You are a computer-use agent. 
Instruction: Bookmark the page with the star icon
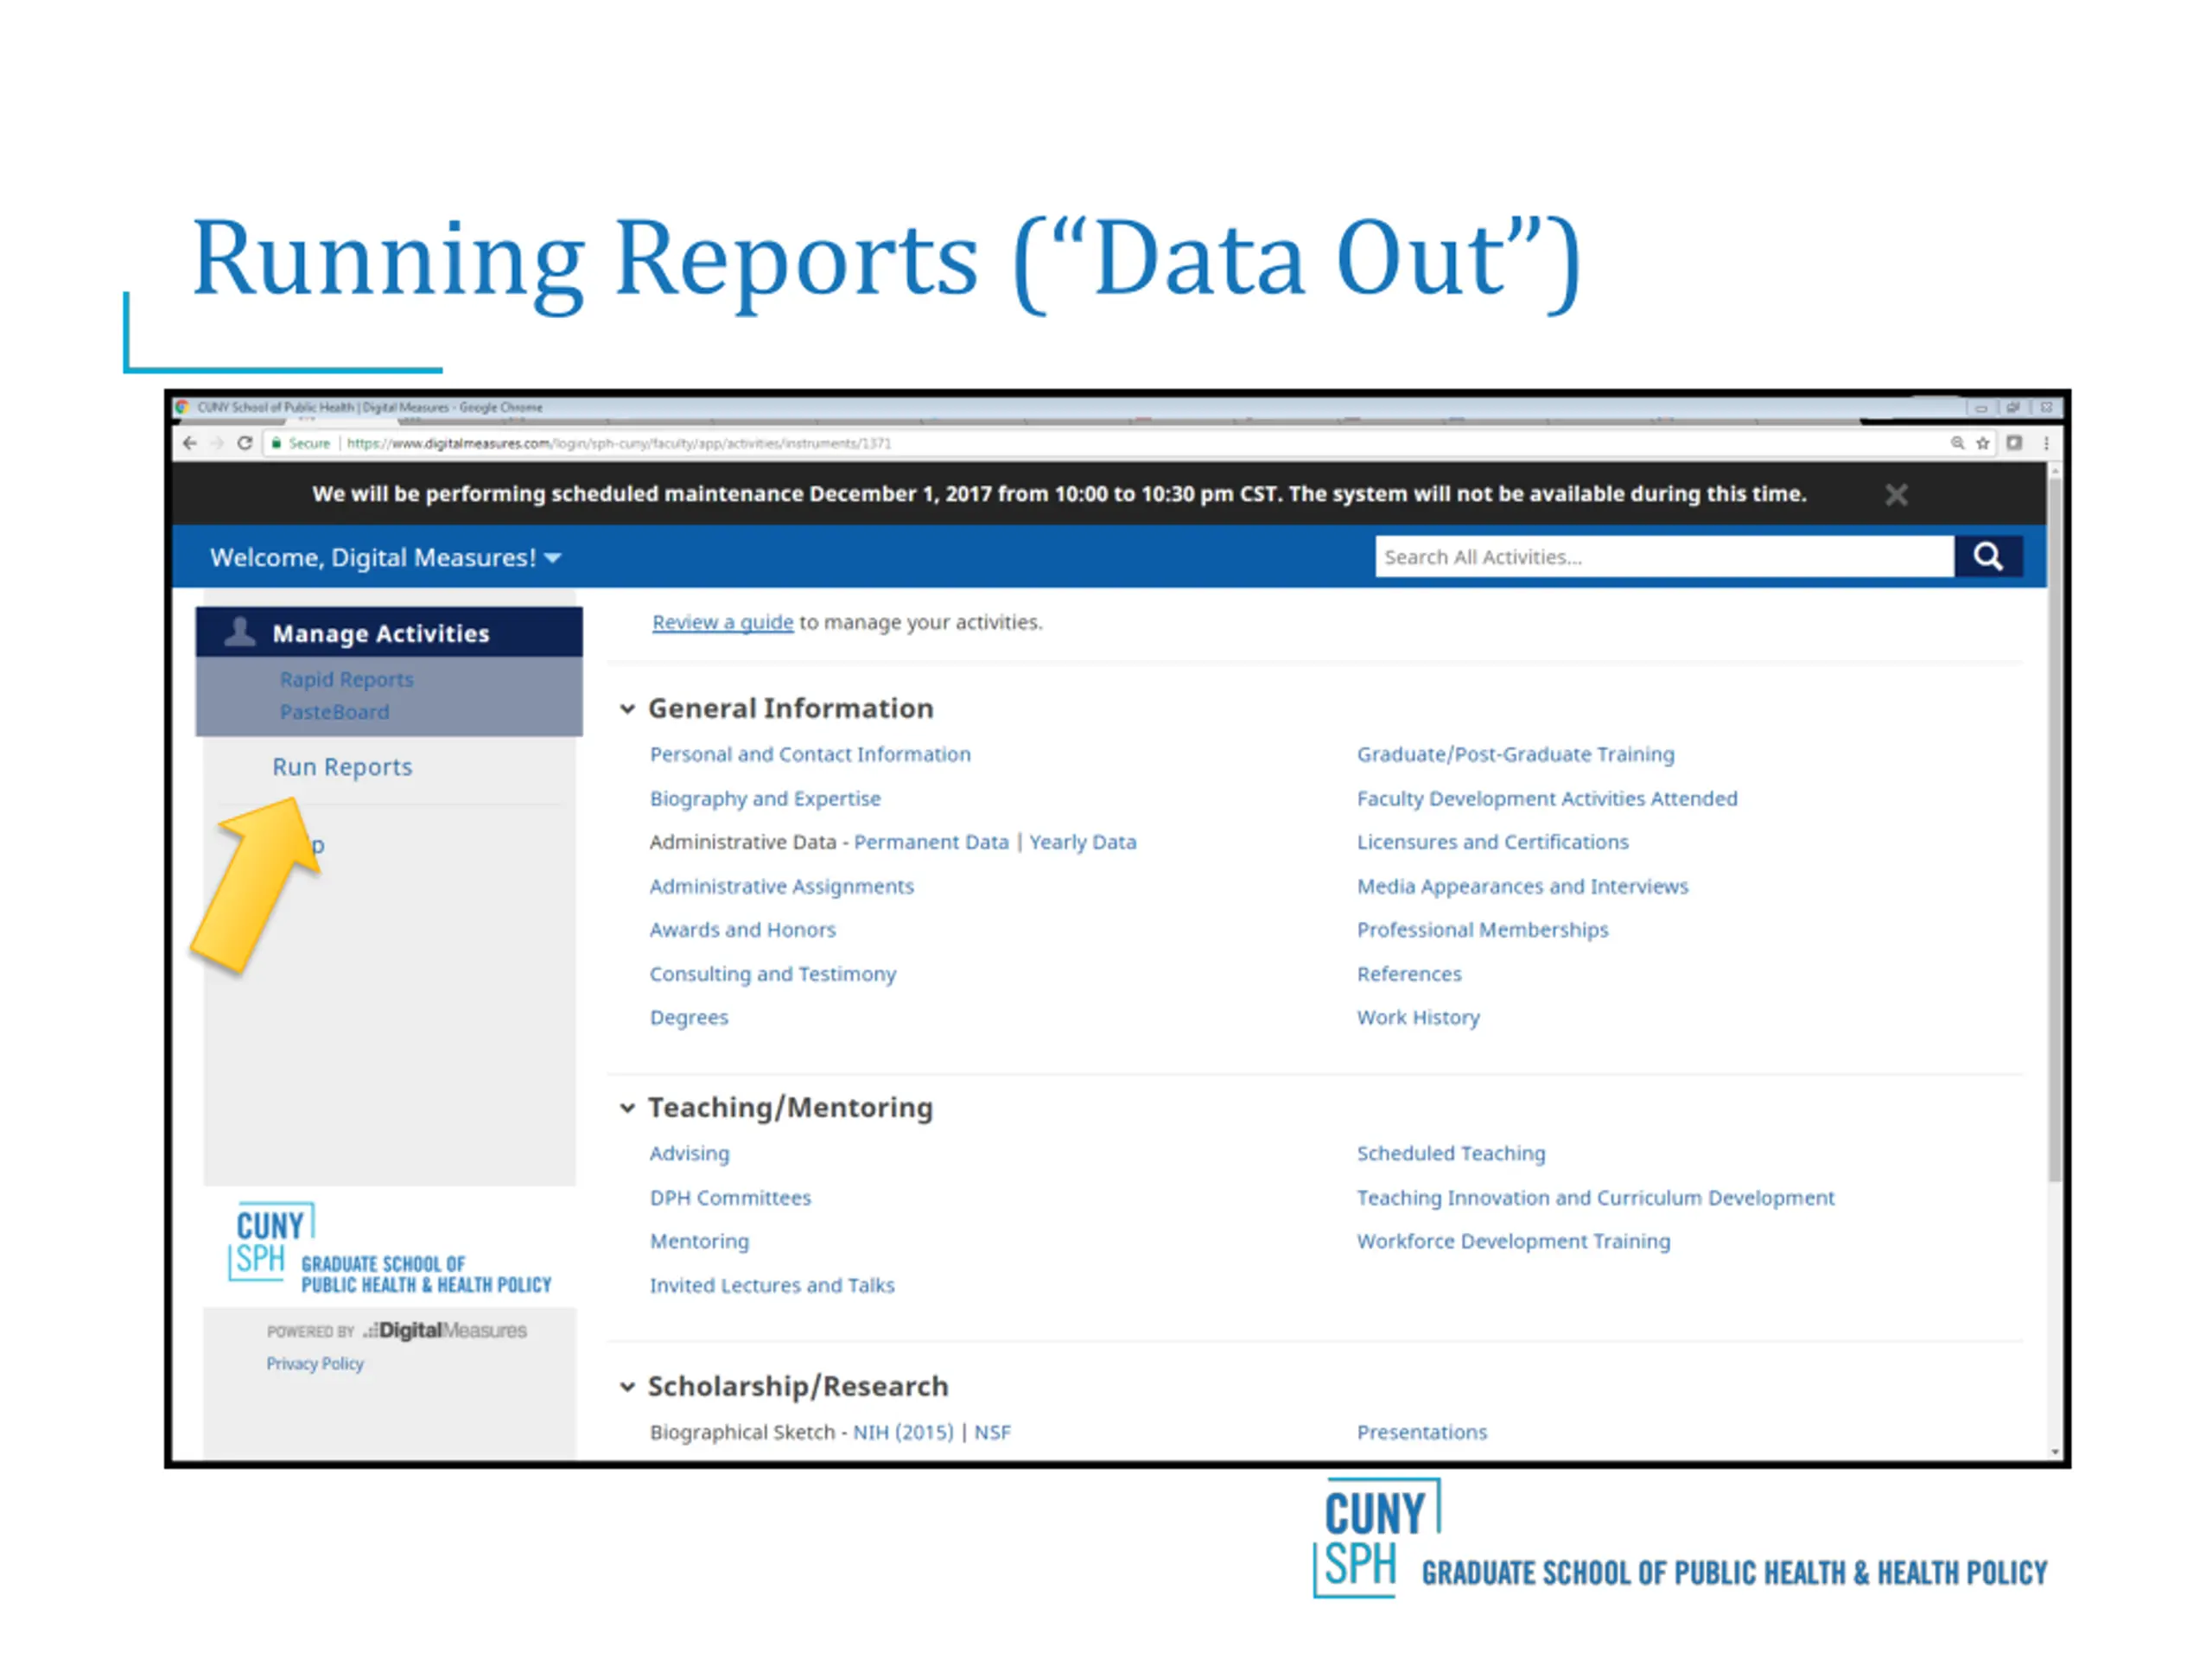click(1983, 443)
